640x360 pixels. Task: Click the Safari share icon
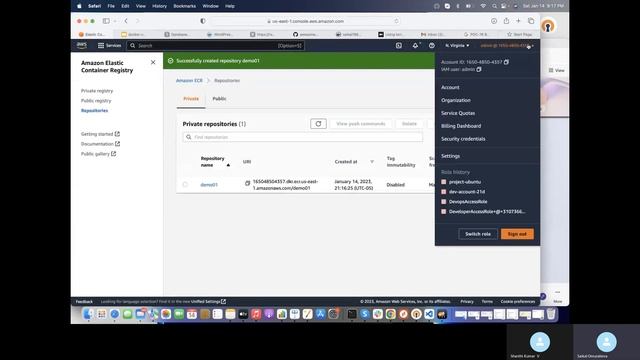pos(506,21)
